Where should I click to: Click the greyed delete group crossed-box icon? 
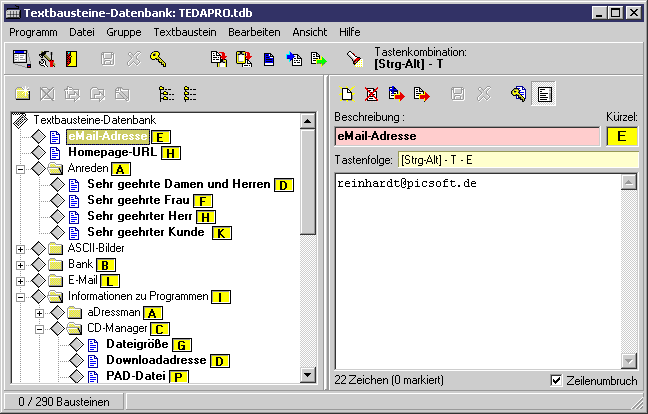coord(47,94)
